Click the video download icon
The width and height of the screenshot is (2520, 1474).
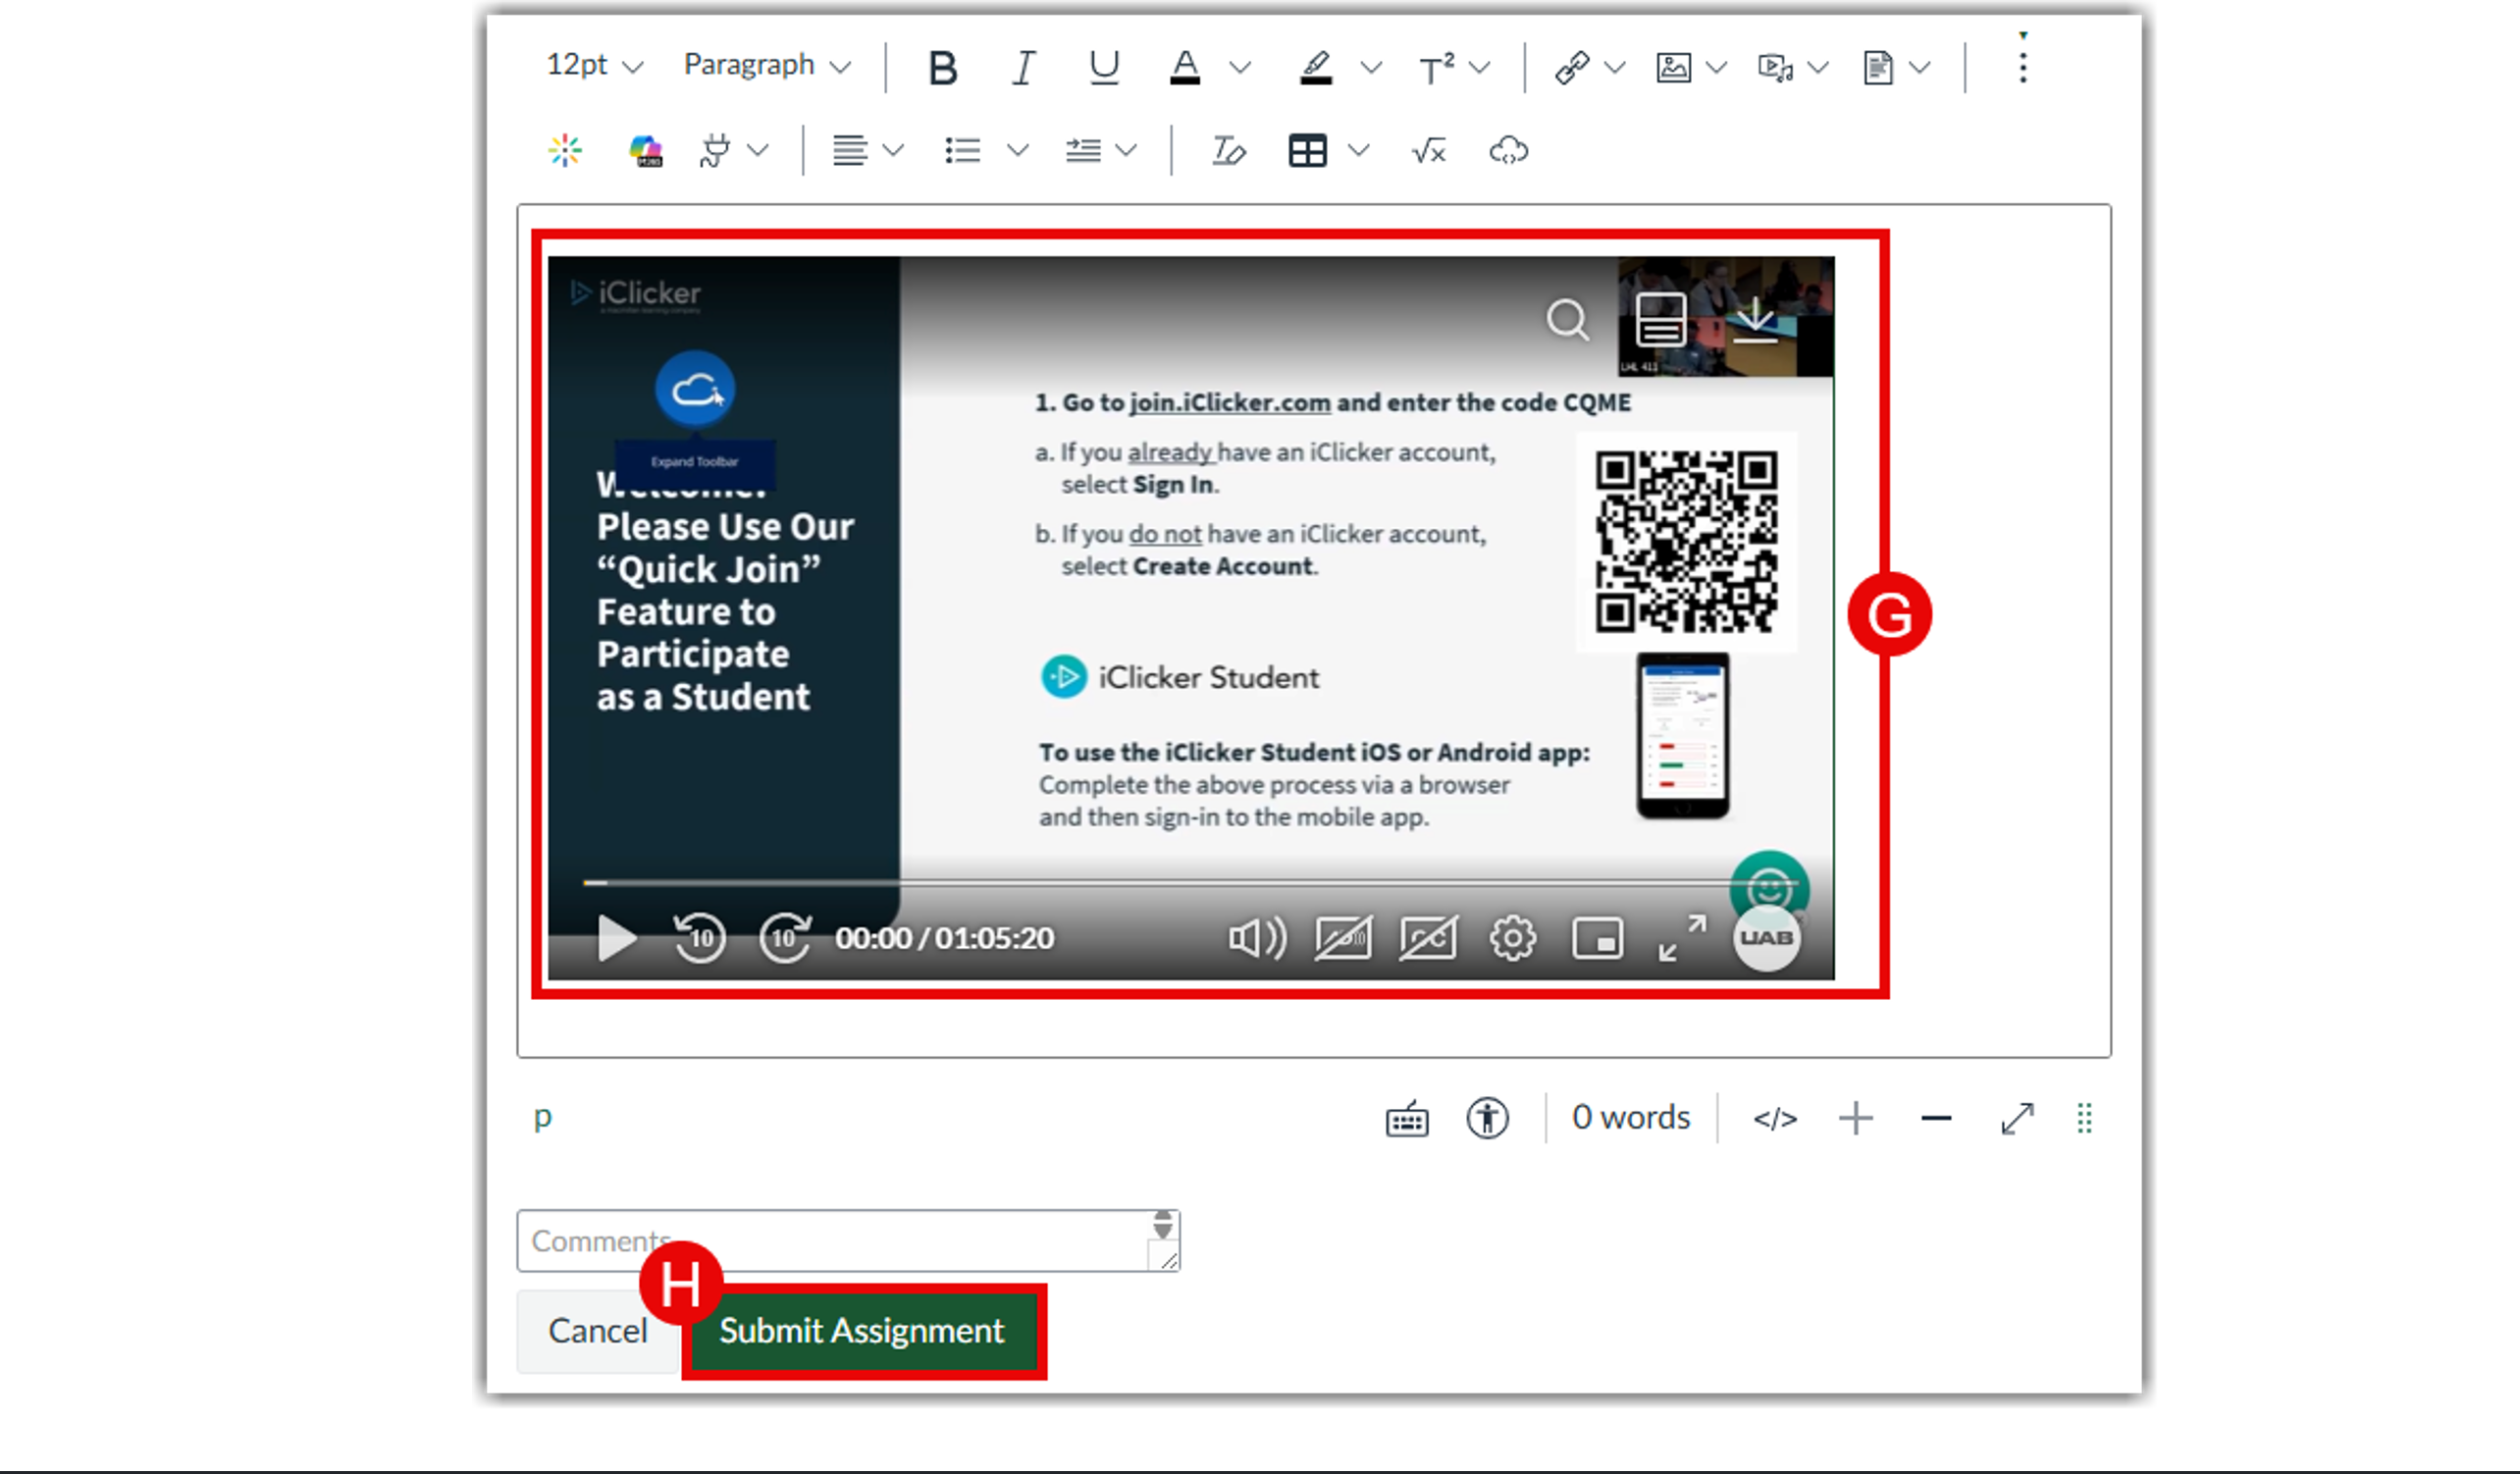pos(1755,320)
